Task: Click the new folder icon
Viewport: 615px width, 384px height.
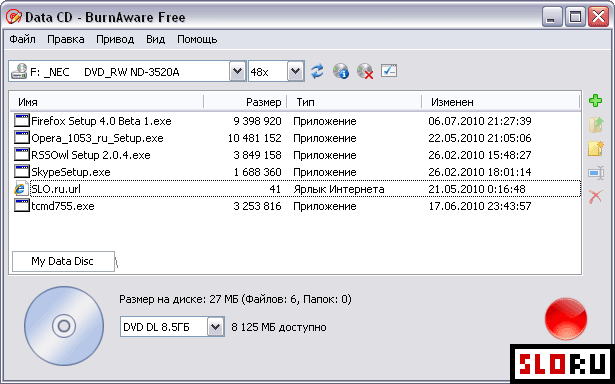Action: 596,149
